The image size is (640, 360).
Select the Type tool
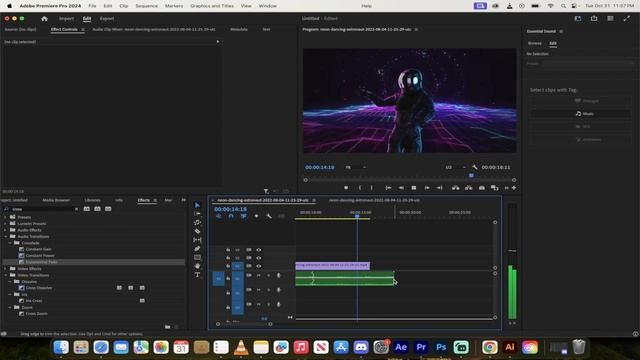198,275
